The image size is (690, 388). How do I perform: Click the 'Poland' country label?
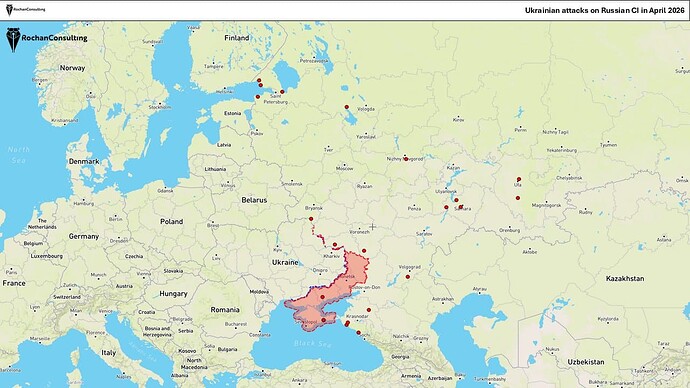pyautogui.click(x=172, y=221)
